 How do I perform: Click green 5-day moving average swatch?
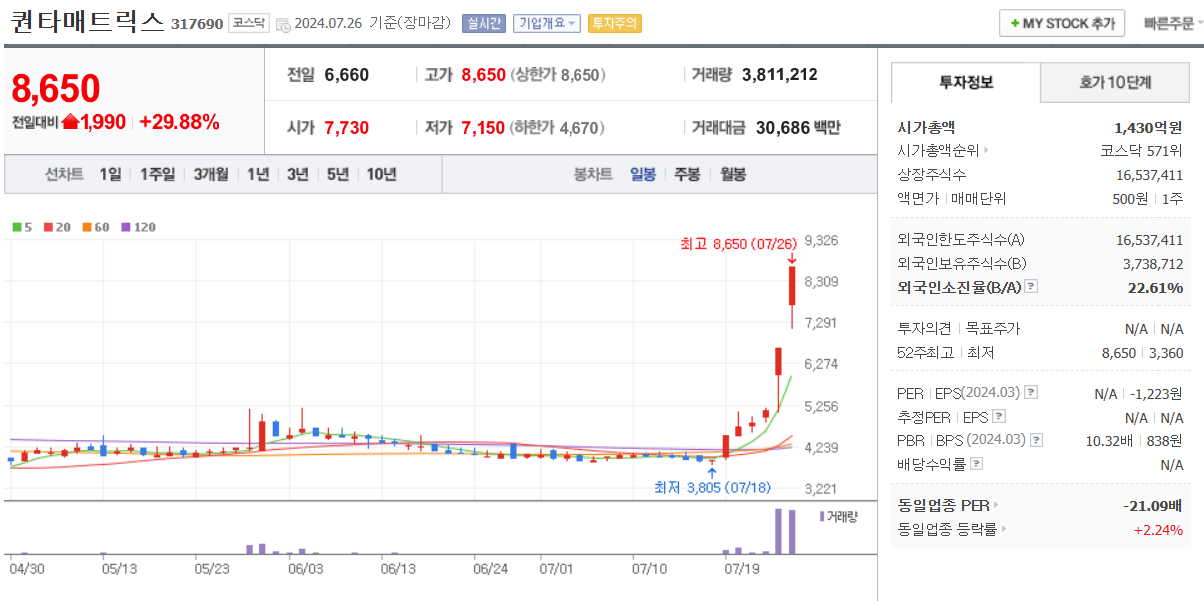[x=17, y=227]
